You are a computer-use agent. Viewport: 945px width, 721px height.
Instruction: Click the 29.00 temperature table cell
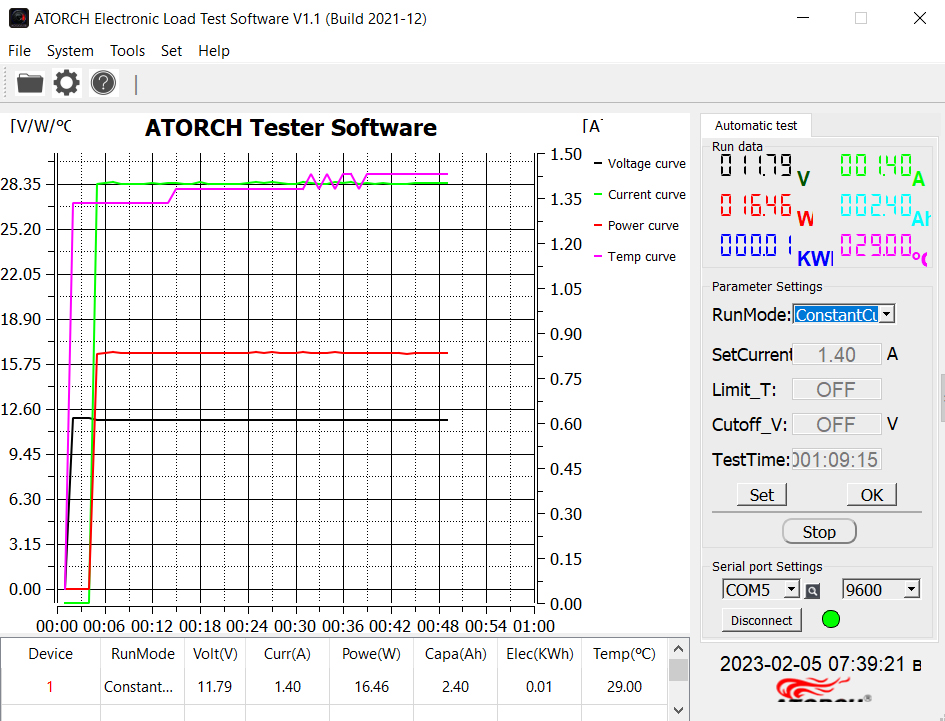click(x=624, y=687)
